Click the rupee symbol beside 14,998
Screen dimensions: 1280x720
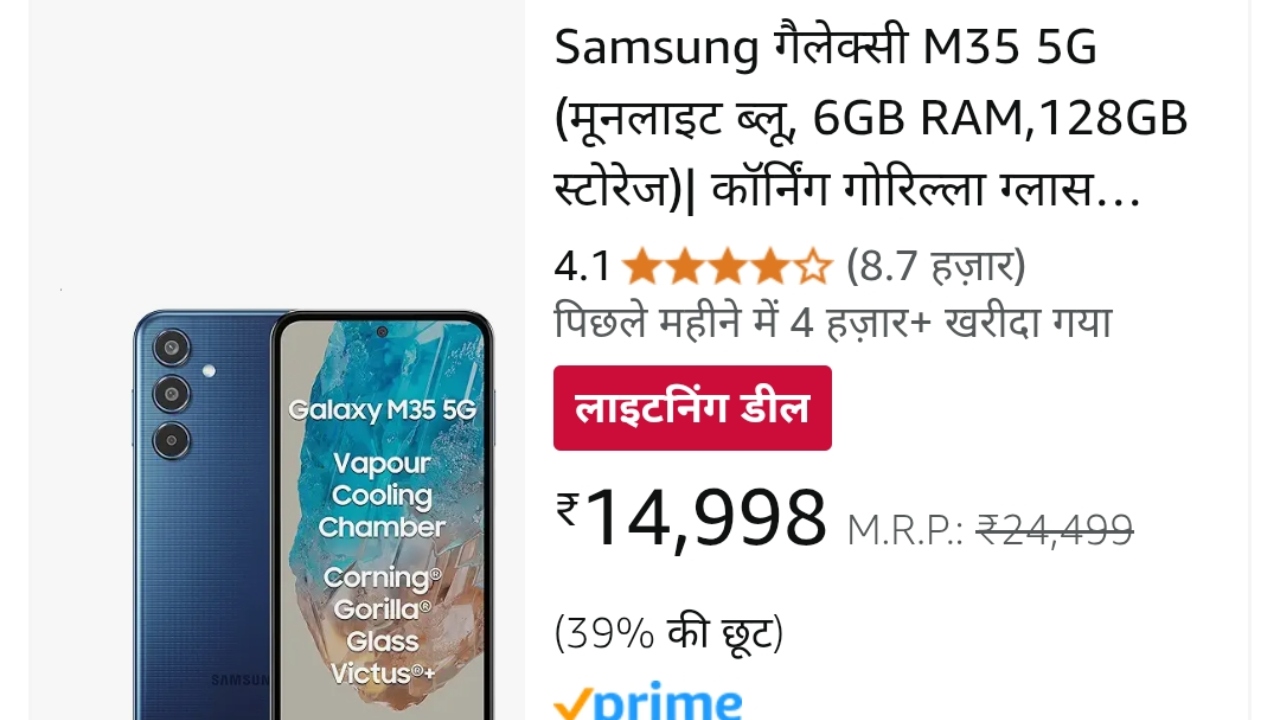[x=568, y=510]
